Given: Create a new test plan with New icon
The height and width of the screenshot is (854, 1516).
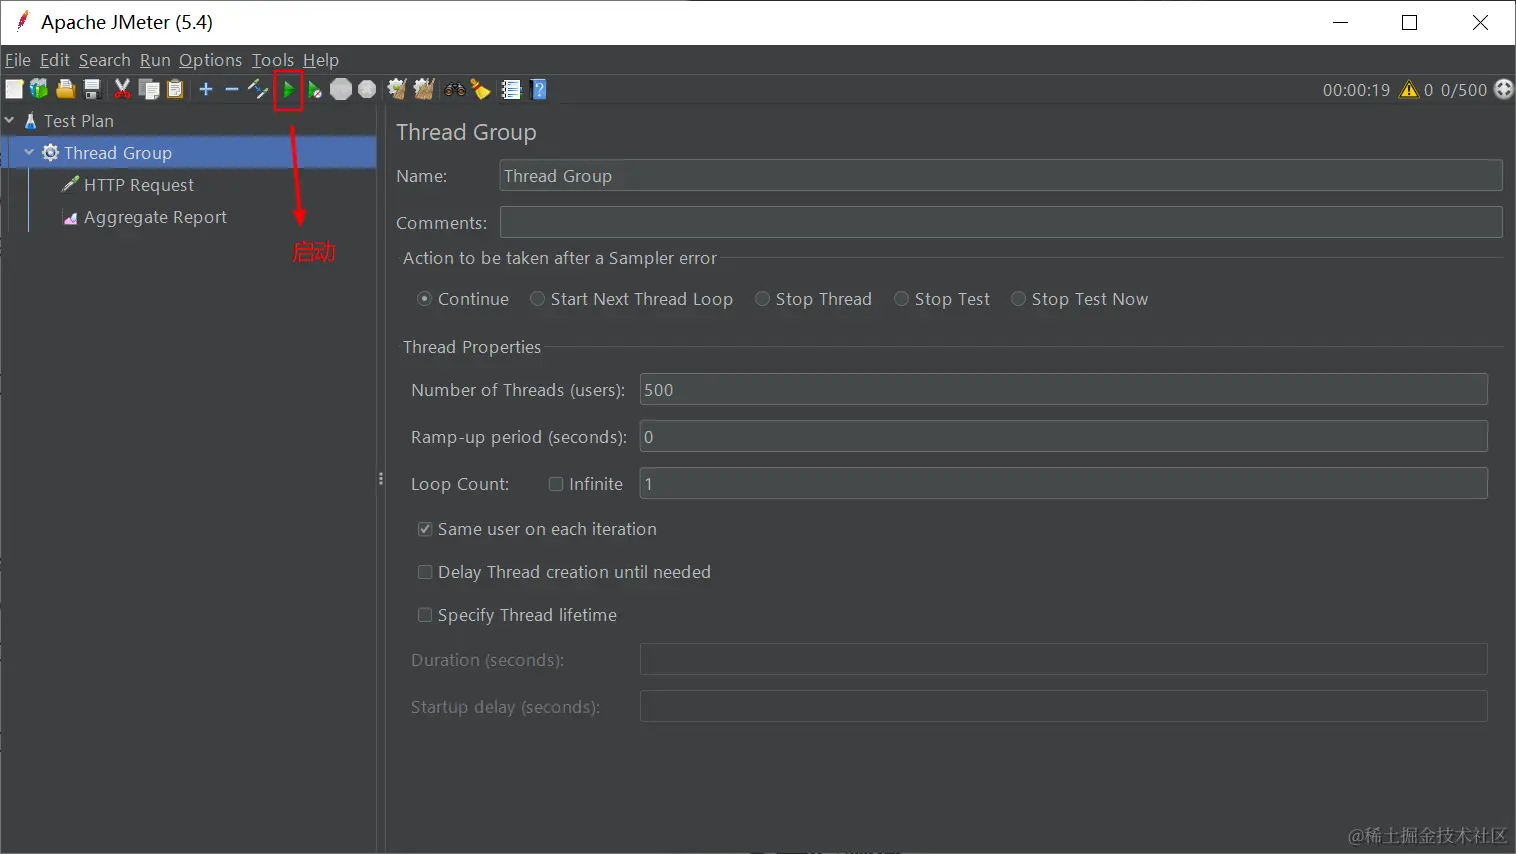Looking at the screenshot, I should 14,90.
